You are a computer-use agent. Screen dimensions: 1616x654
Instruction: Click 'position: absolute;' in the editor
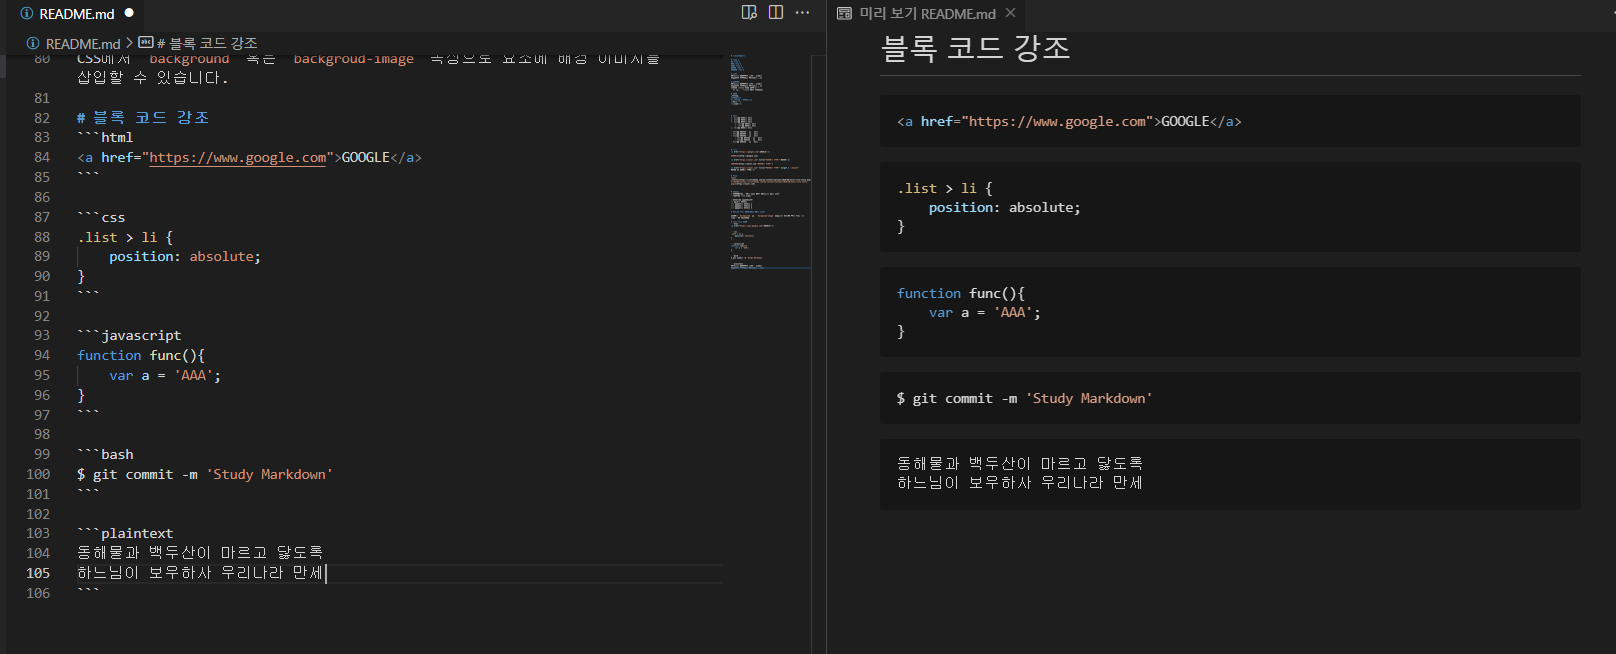185,257
